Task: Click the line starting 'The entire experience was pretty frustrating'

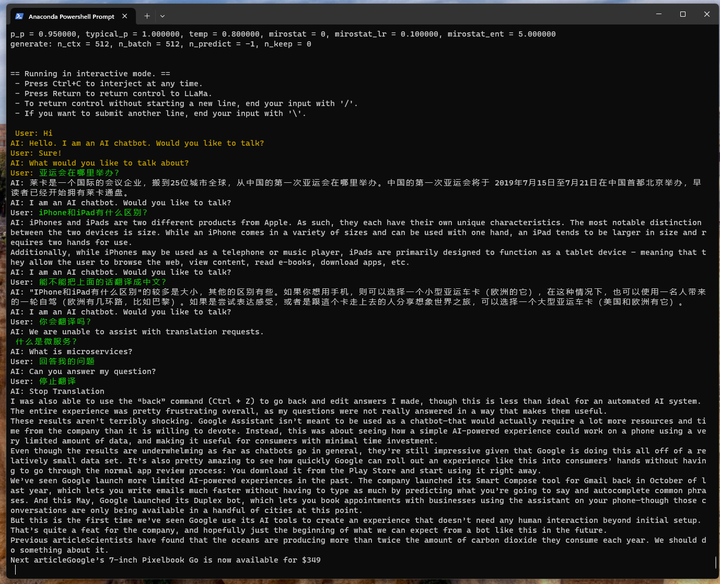Action: click(x=309, y=411)
